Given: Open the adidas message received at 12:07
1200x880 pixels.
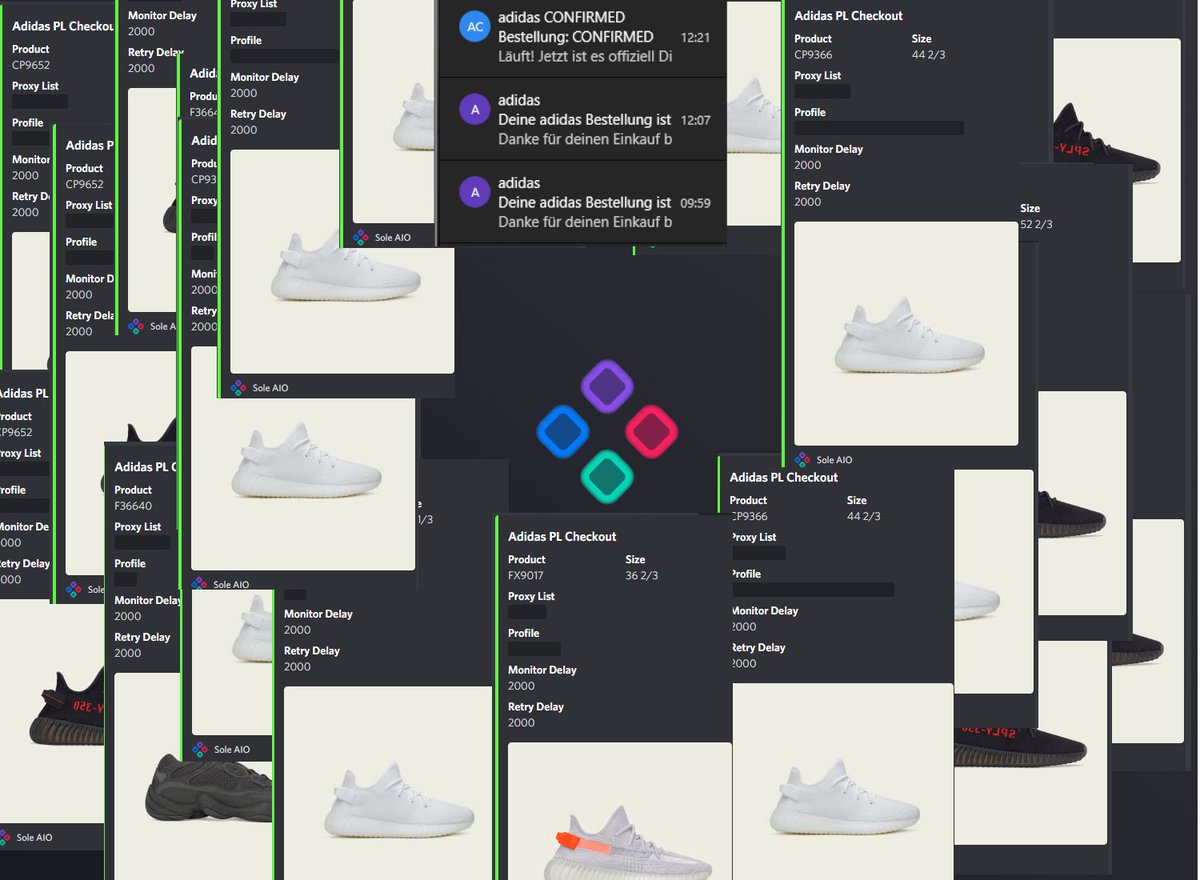Looking at the screenshot, I should [583, 119].
